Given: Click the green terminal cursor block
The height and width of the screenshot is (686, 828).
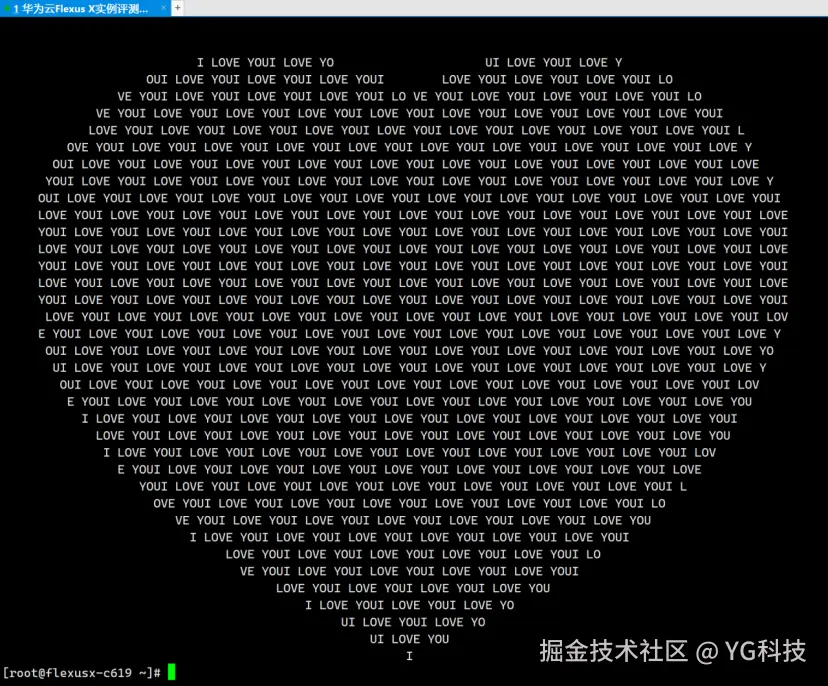Looking at the screenshot, I should pyautogui.click(x=172, y=672).
